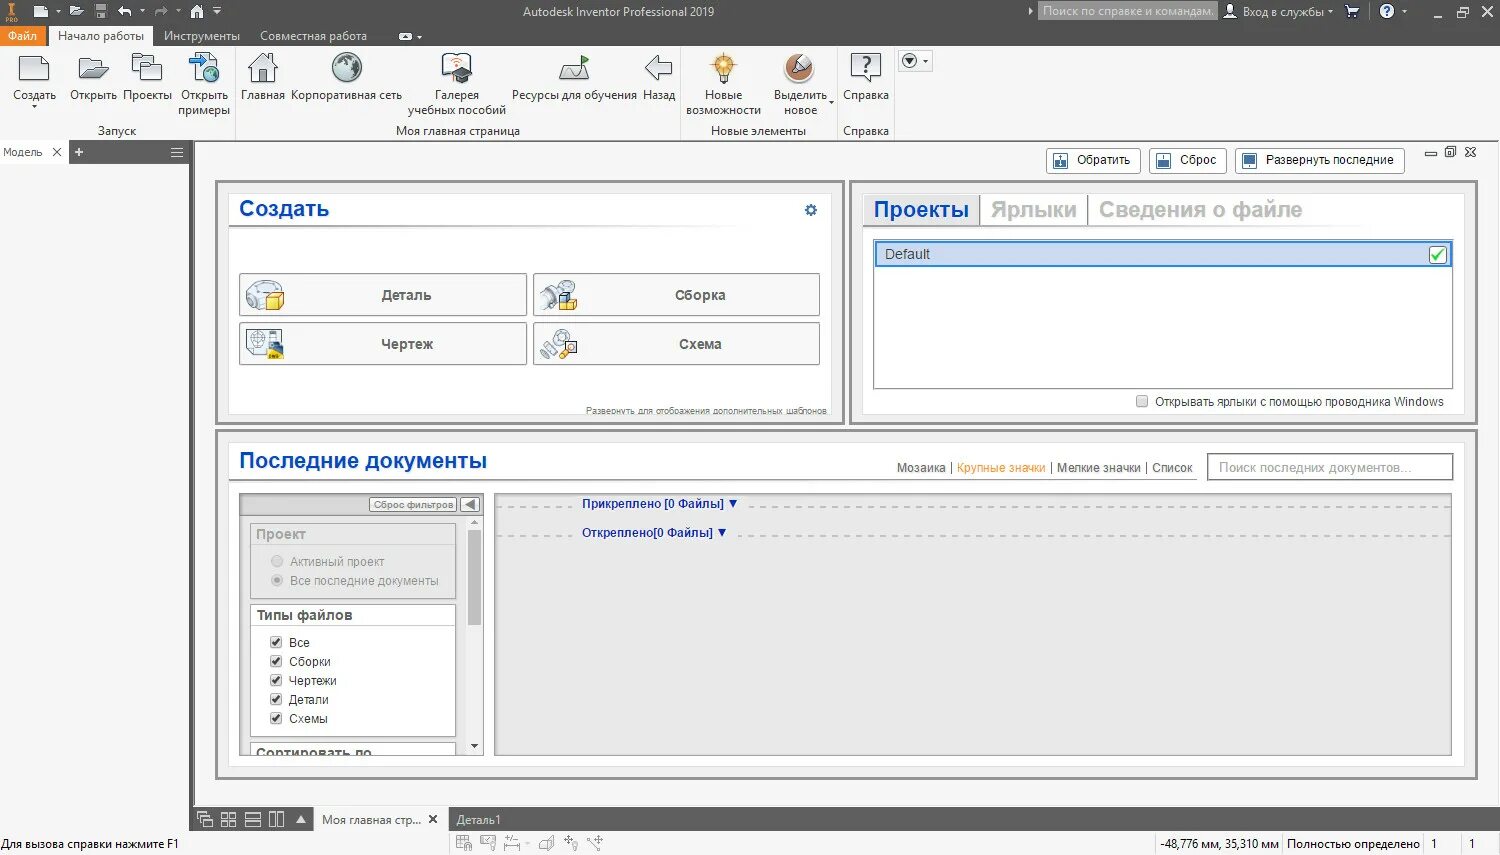Open Корпоративная сеть globe icon
Screen dimensions: 1500x855
(346, 69)
